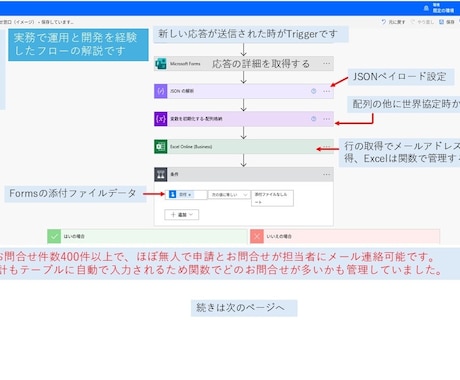
Task: Click the environment icon in the blue header
Action: click(x=426, y=8)
